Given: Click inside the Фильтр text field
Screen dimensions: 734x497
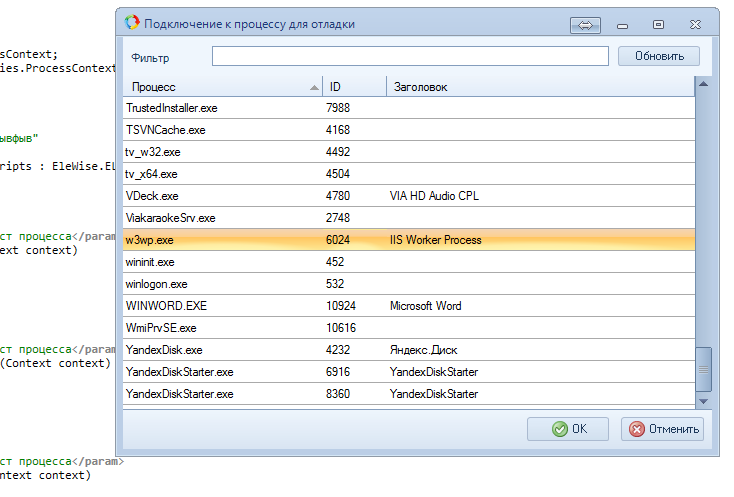Looking at the screenshot, I should [410, 56].
